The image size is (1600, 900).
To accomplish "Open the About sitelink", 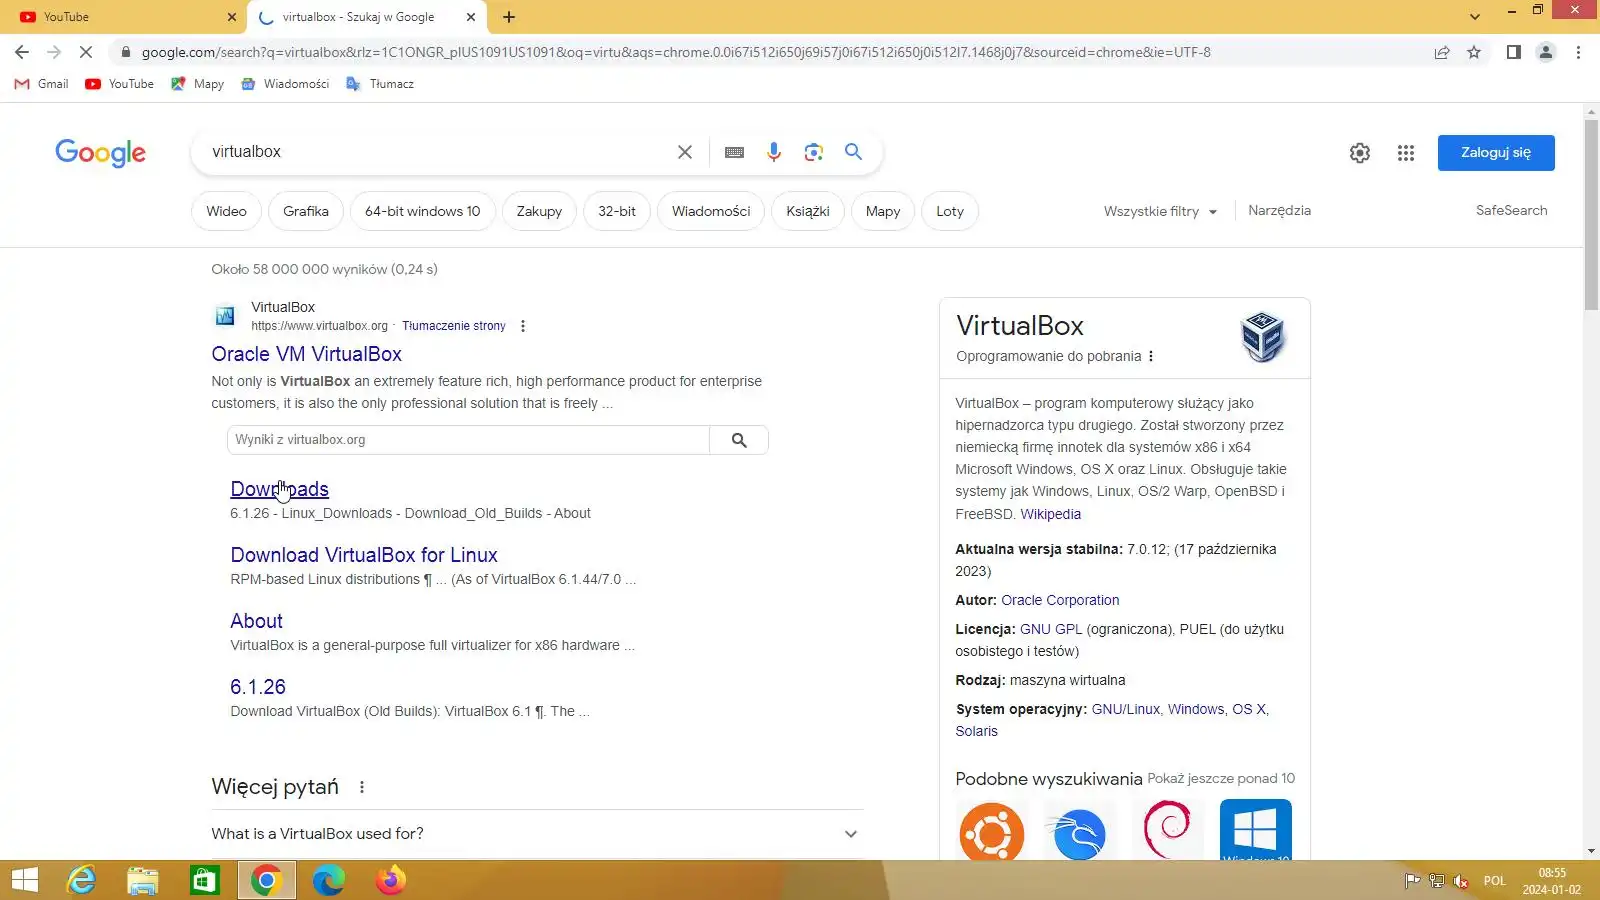I will click(257, 621).
